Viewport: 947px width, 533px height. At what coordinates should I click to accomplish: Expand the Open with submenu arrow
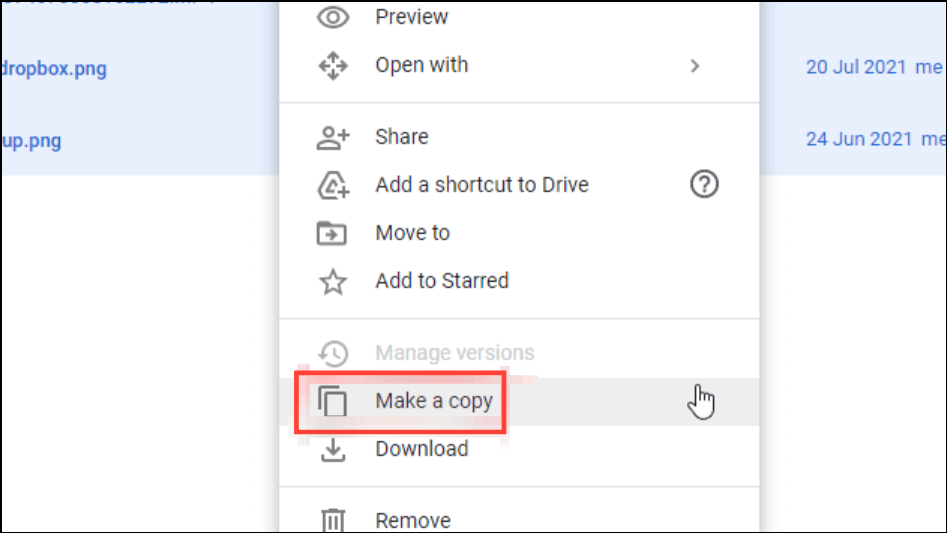click(x=695, y=66)
